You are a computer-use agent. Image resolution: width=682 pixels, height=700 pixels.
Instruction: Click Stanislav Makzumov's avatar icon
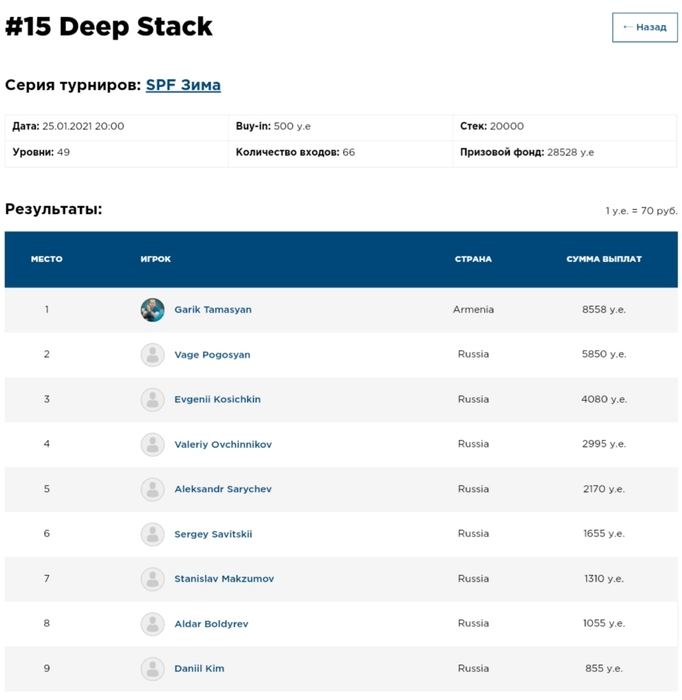pos(152,579)
